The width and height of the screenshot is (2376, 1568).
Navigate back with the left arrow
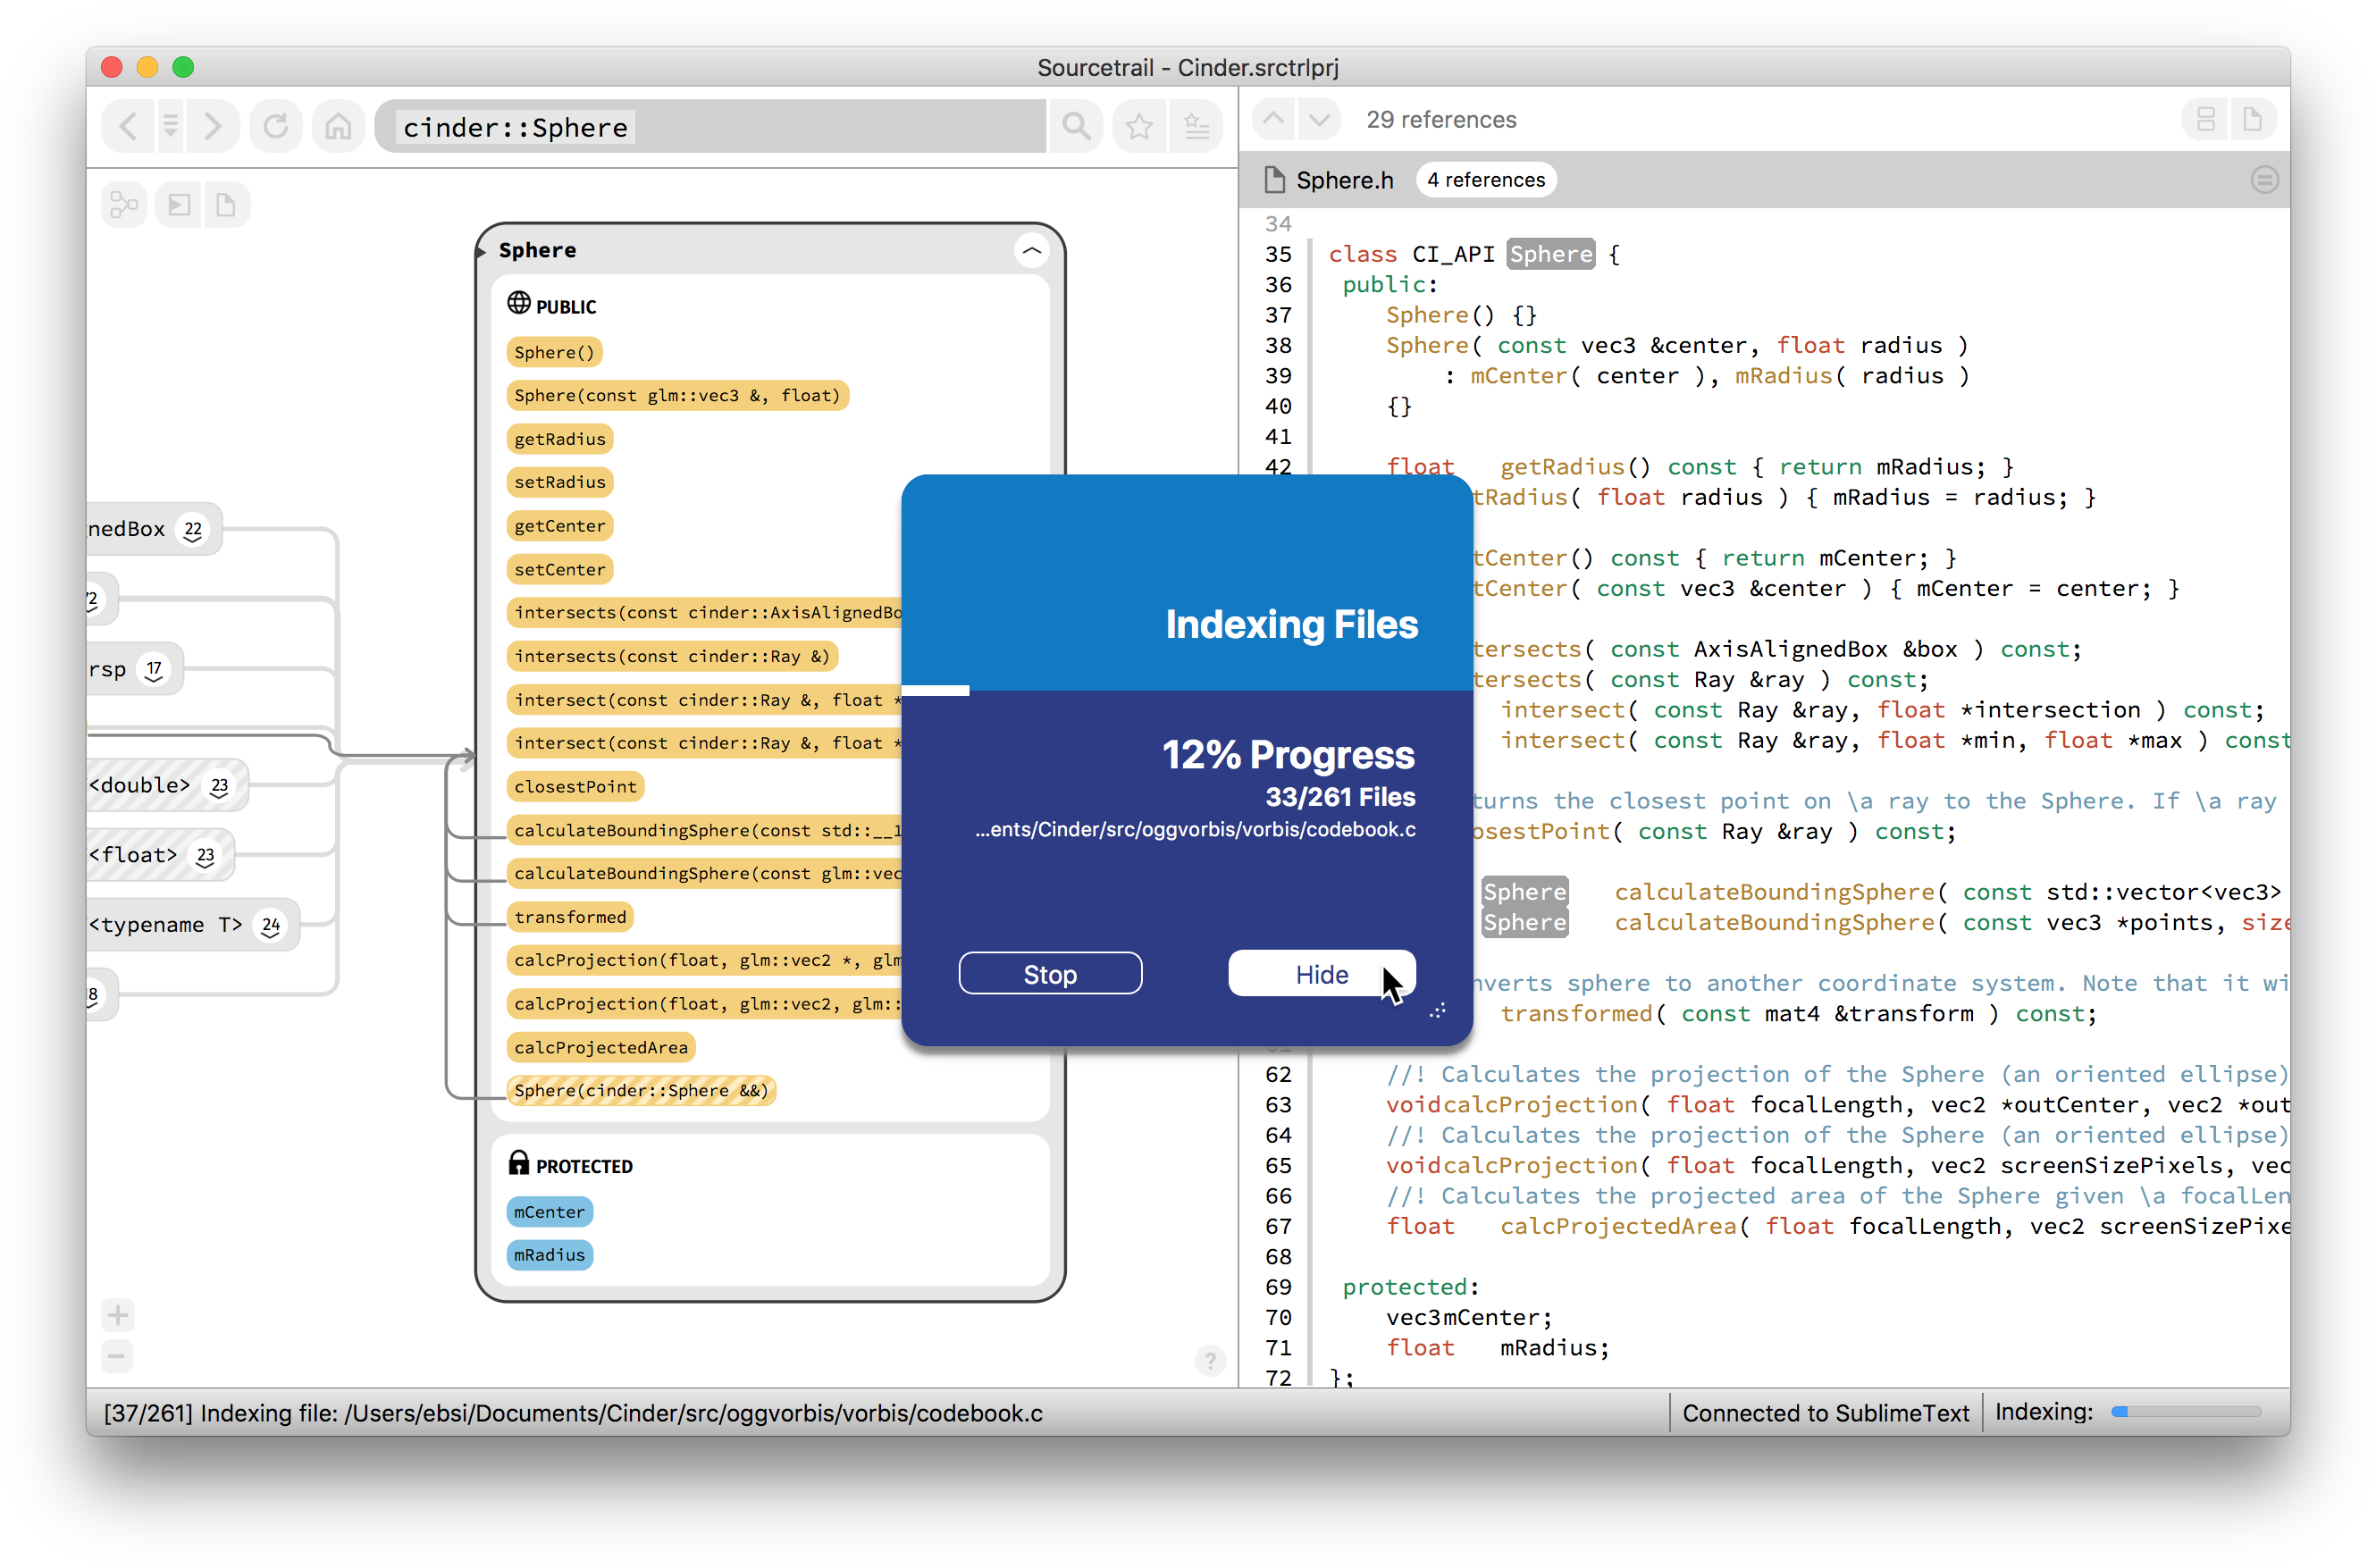click(128, 126)
